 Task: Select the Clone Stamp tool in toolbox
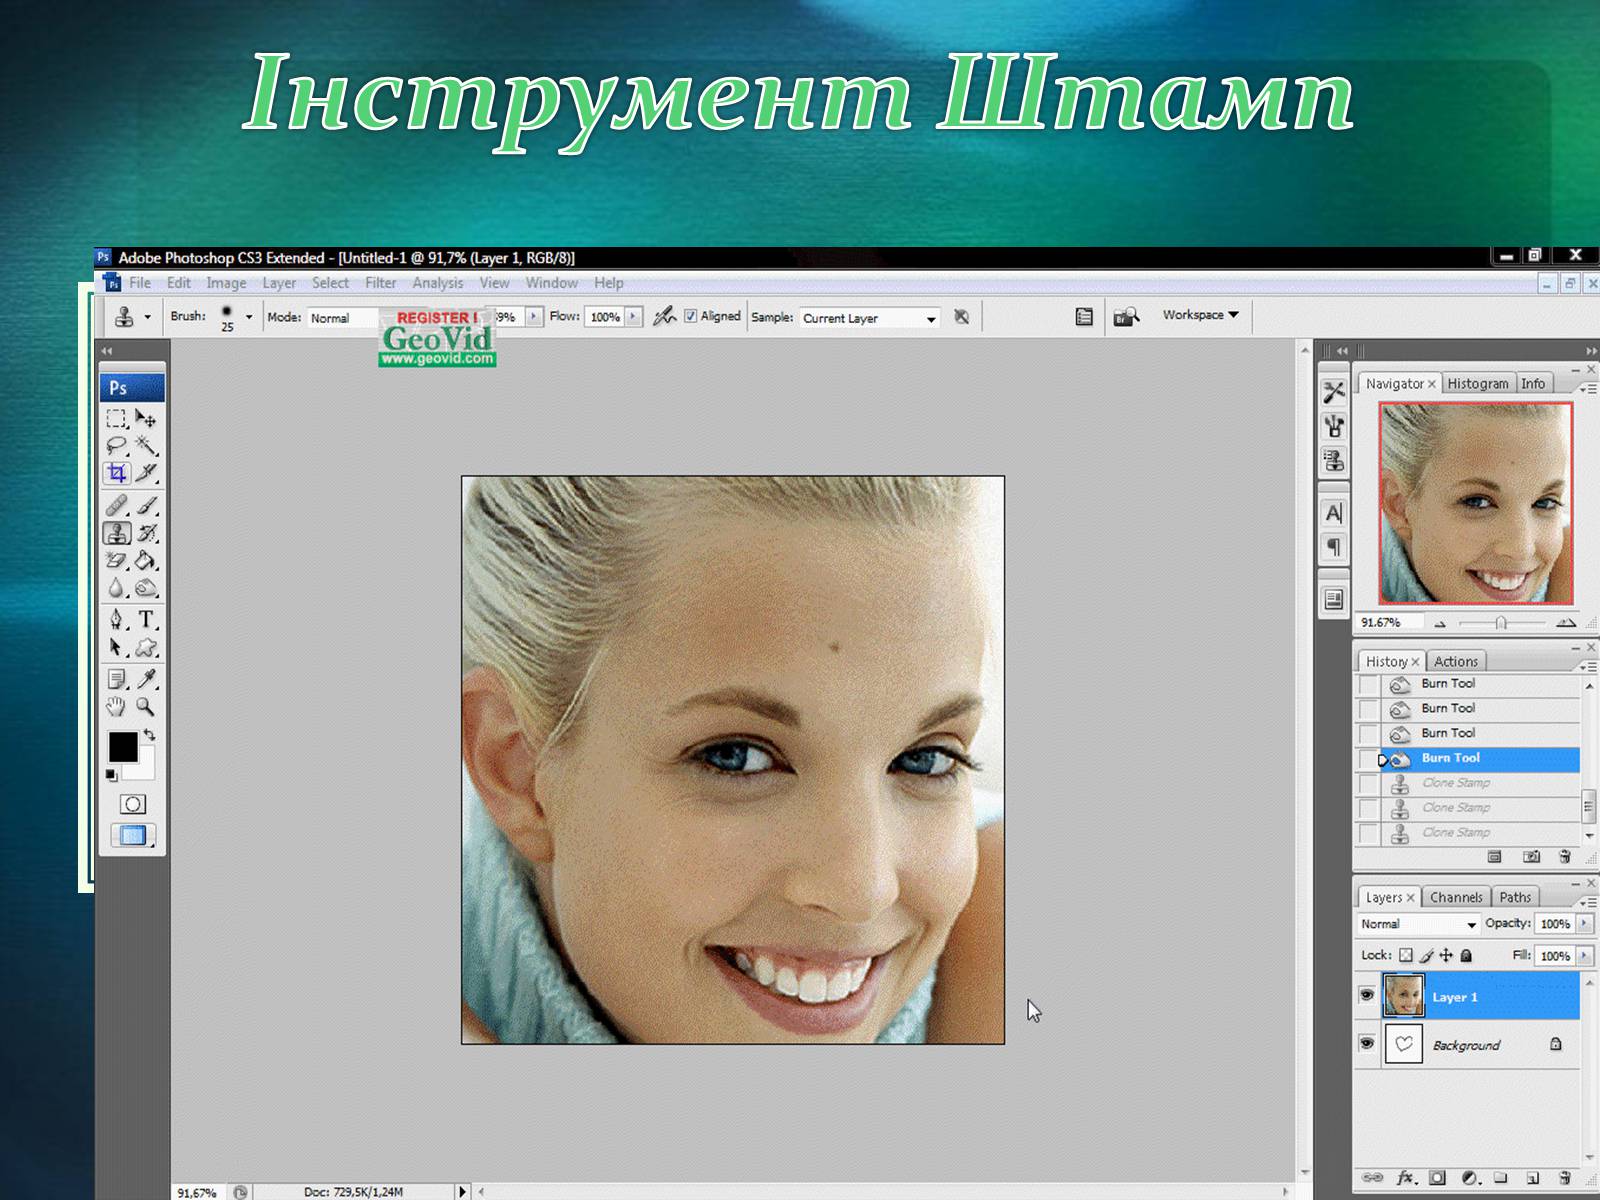pyautogui.click(x=117, y=533)
